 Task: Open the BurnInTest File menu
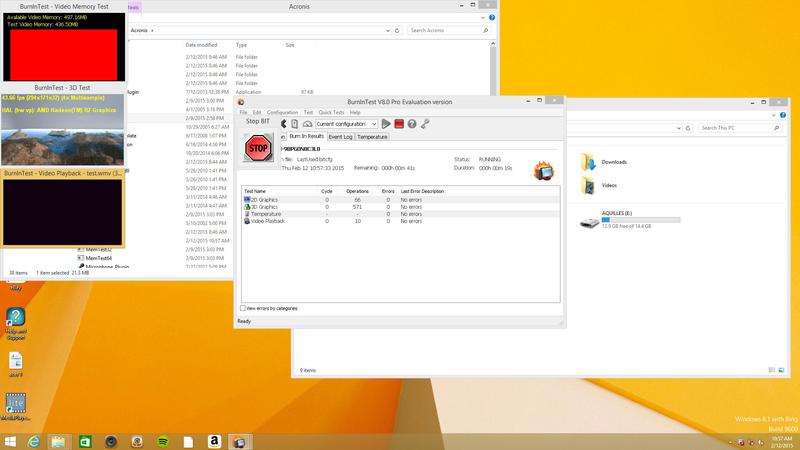coord(243,112)
